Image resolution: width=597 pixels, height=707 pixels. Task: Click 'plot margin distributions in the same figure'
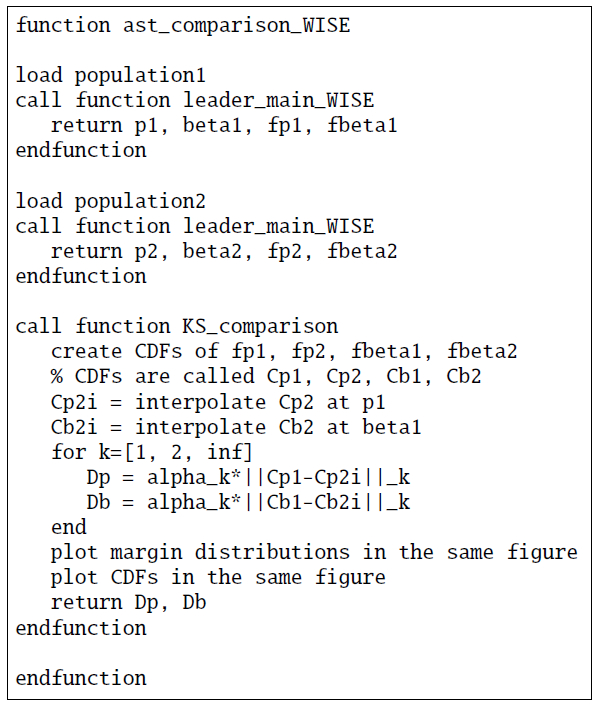314,553
